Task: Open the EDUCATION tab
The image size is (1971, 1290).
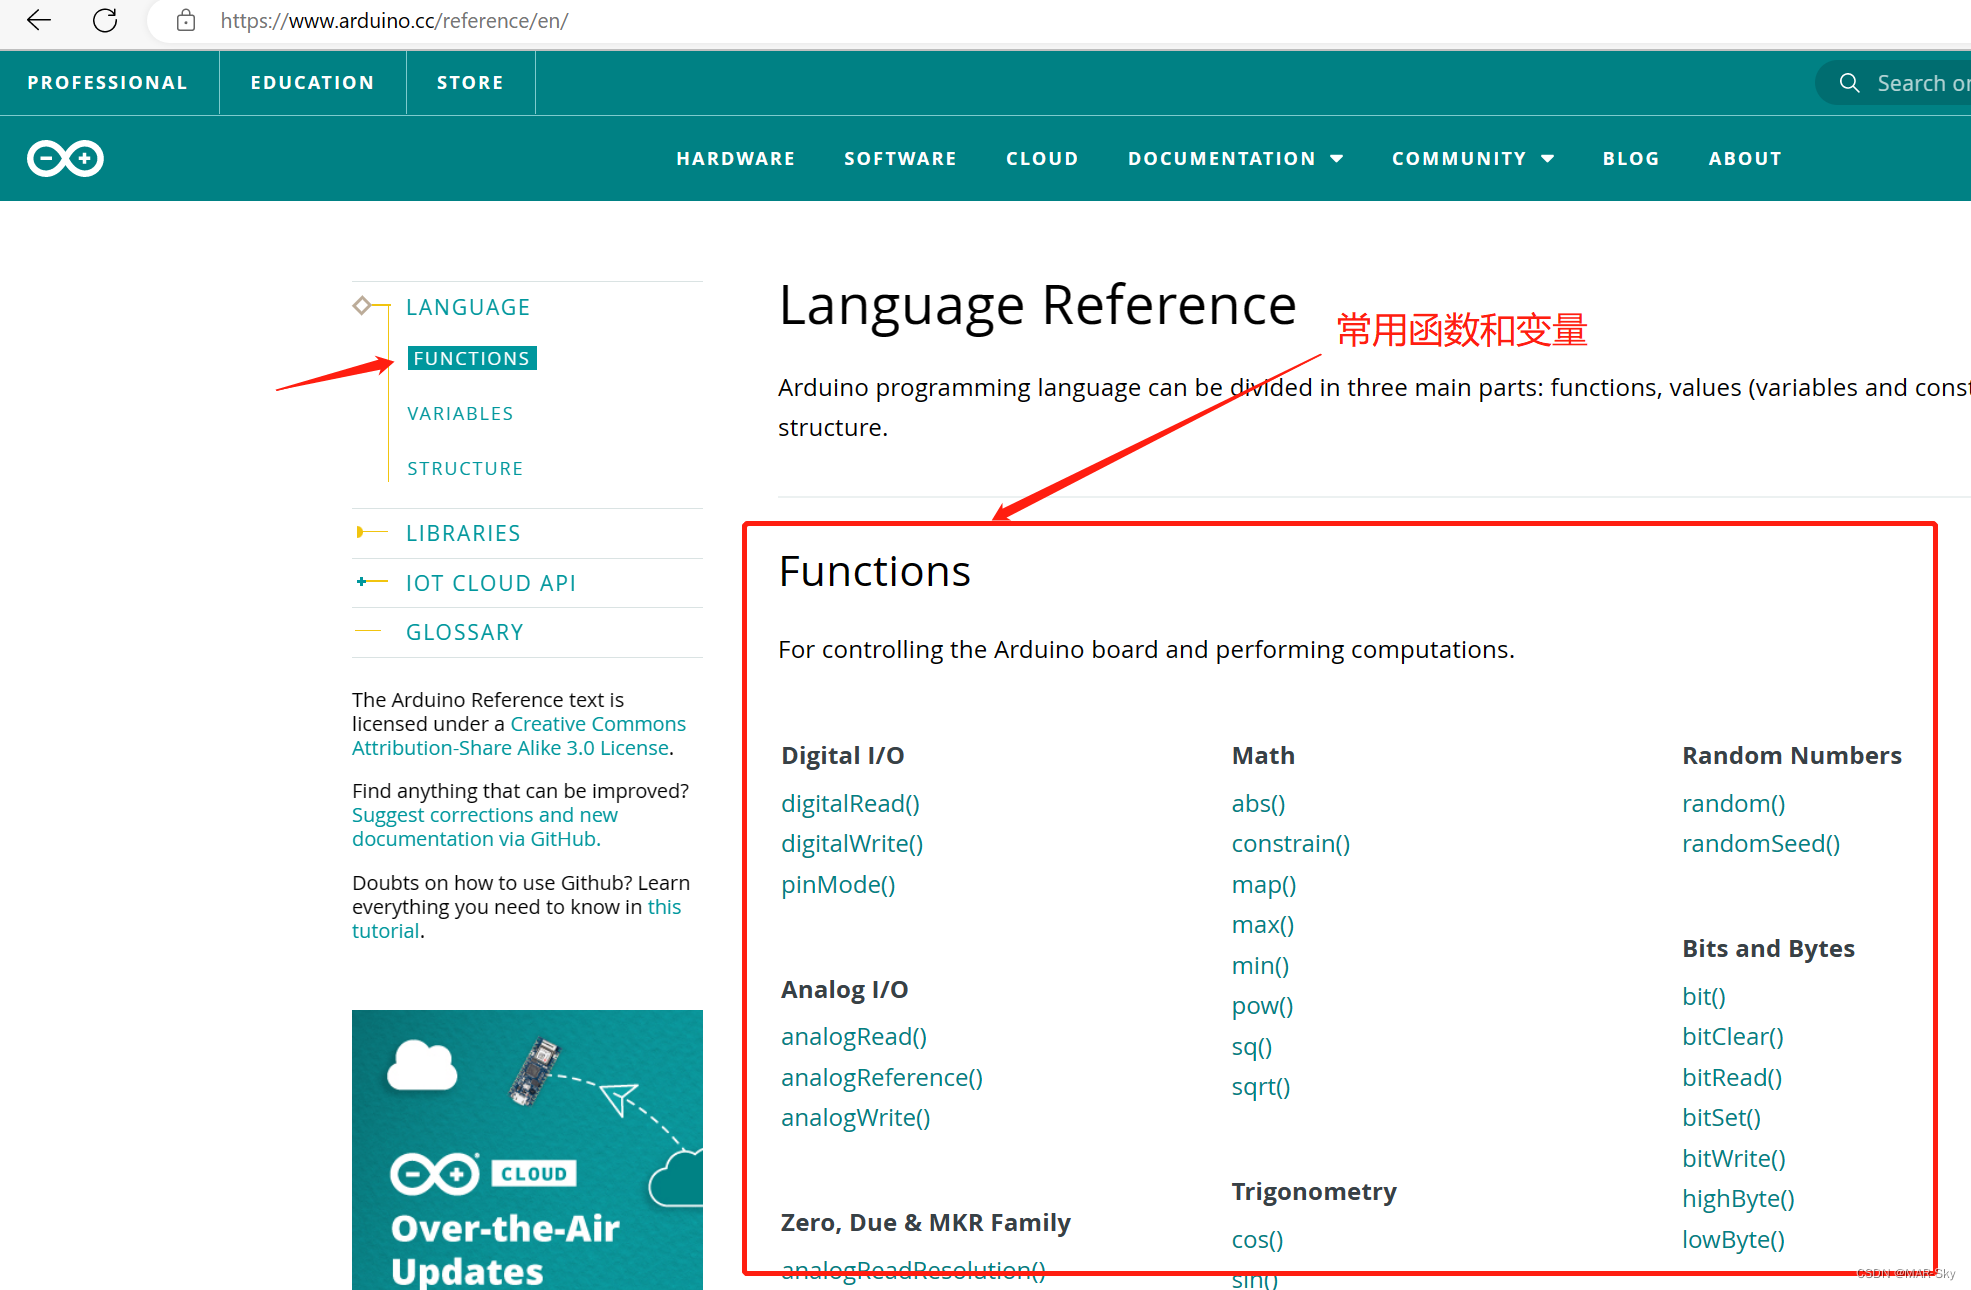Action: pos(312,83)
